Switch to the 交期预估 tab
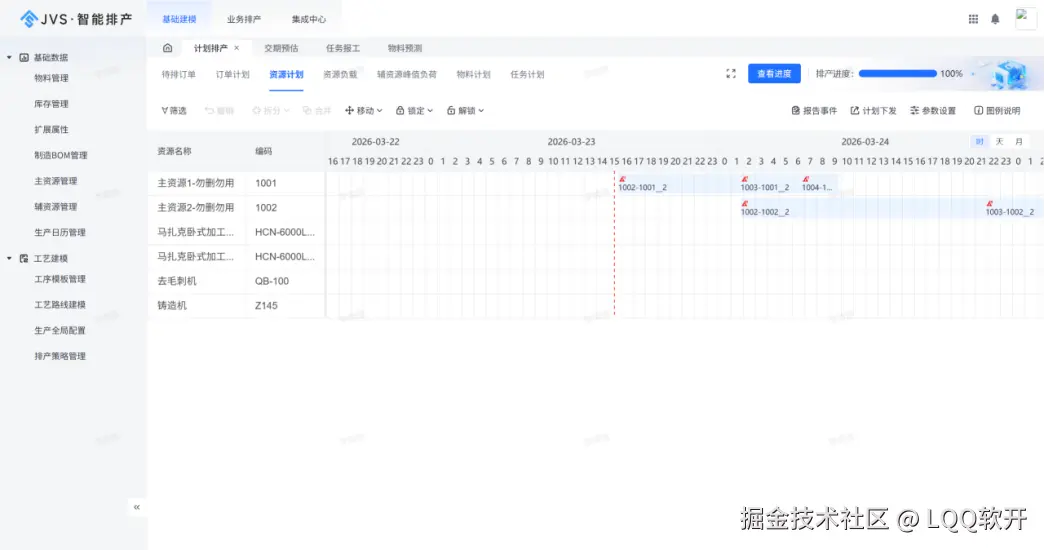 point(281,48)
